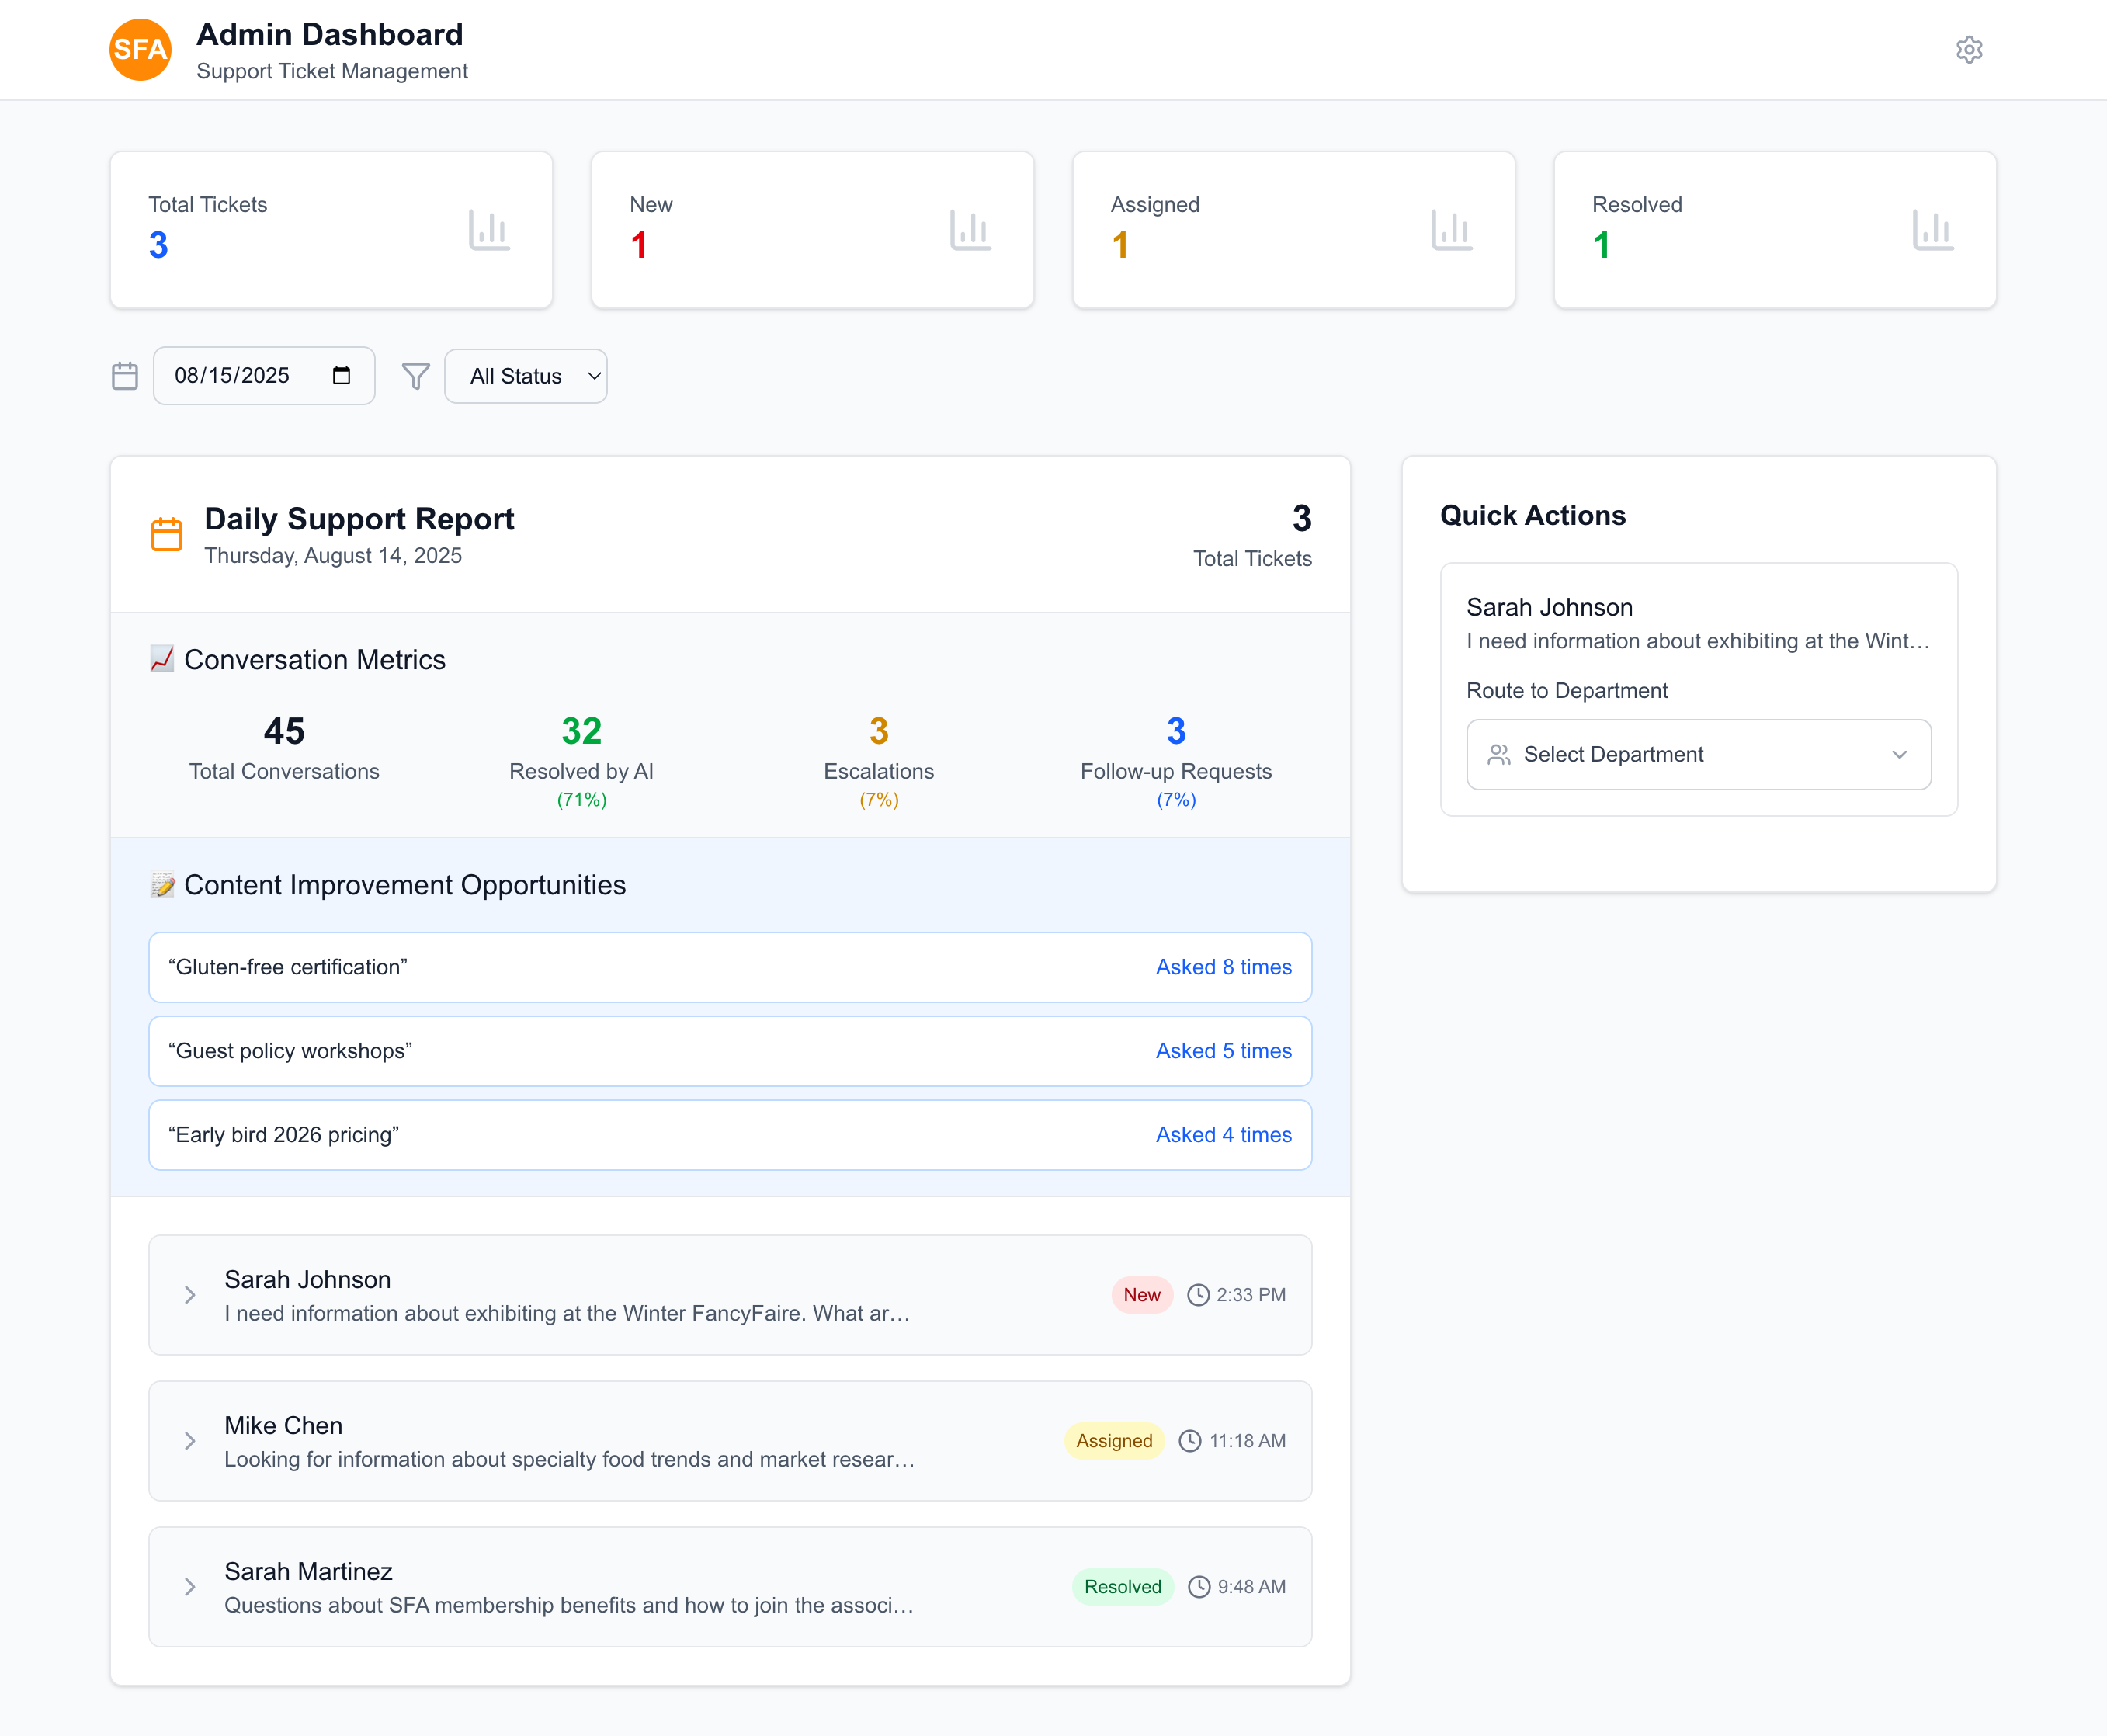
Task: Open the settings gear icon
Action: coord(1969,49)
